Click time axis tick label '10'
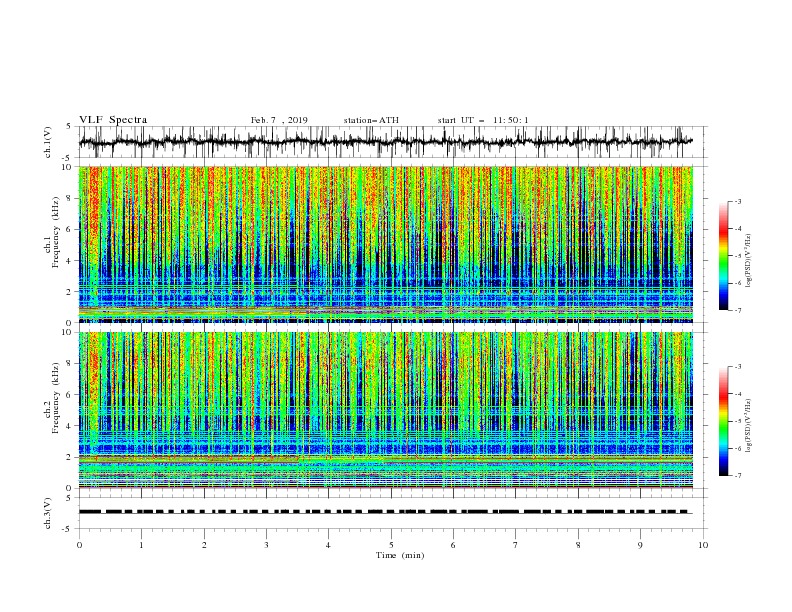The height and width of the screenshot is (612, 792). pyautogui.click(x=703, y=545)
